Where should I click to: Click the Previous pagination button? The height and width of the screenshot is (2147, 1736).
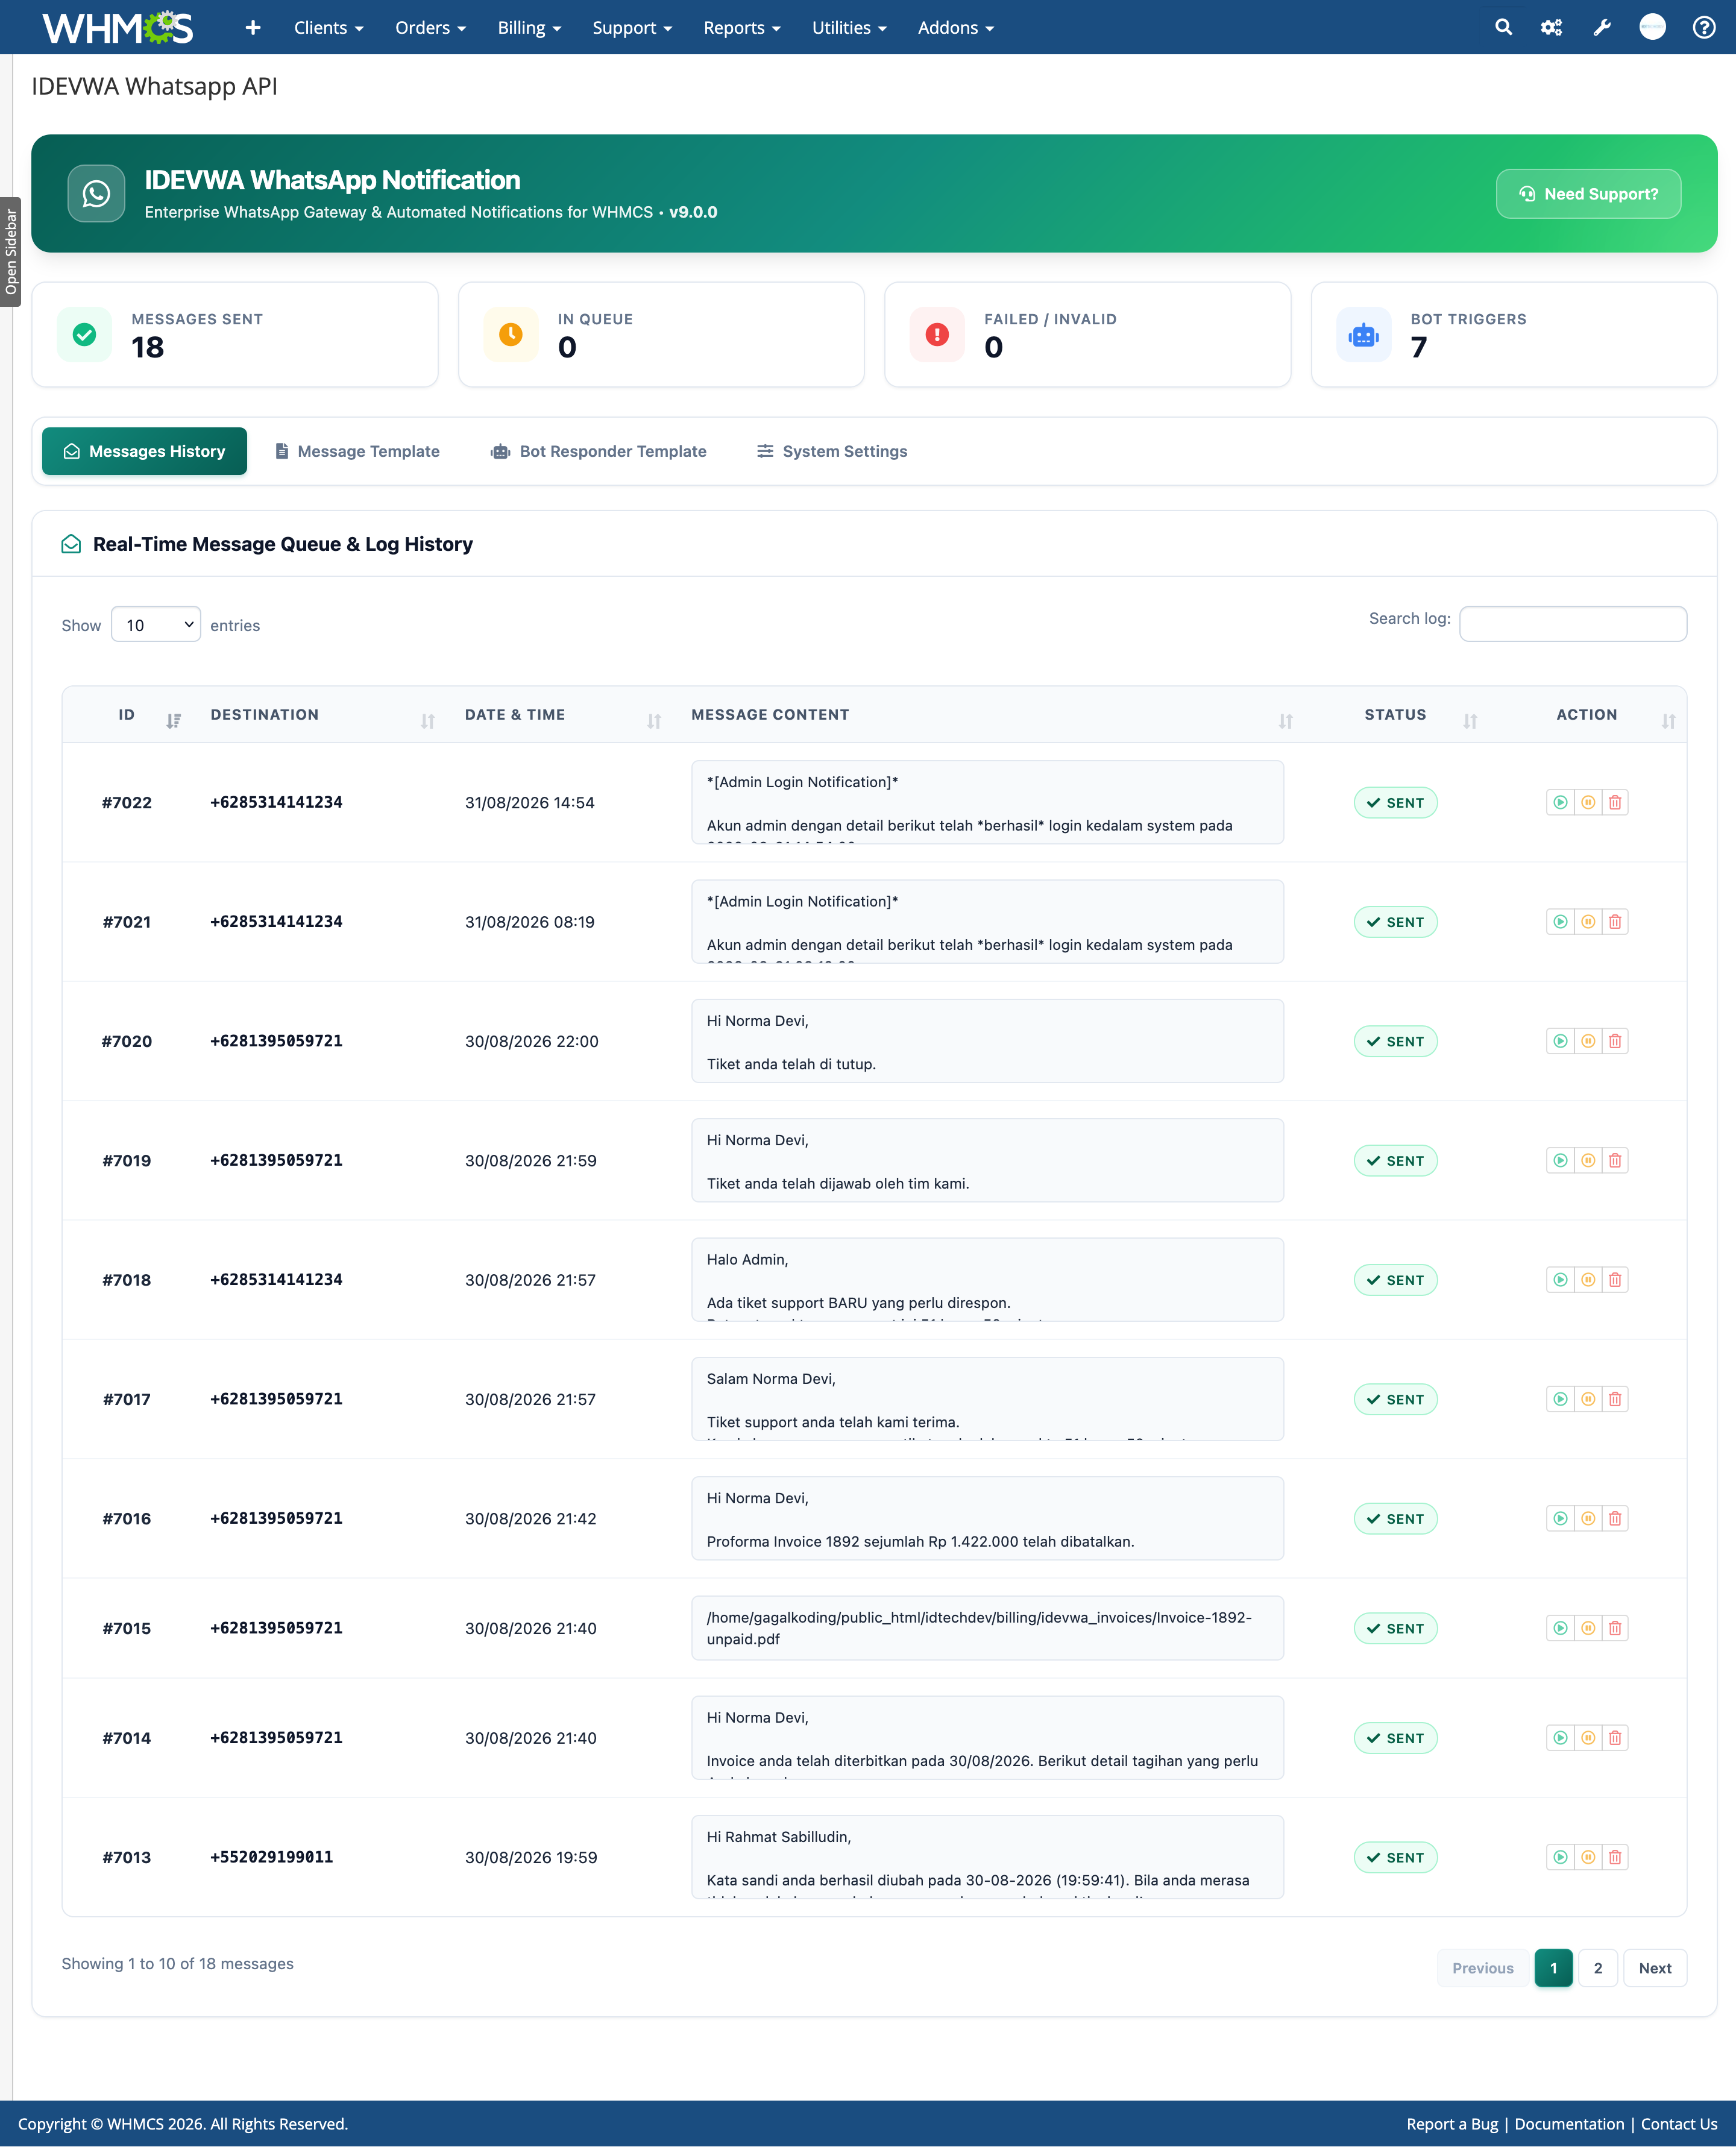pyautogui.click(x=1482, y=1967)
